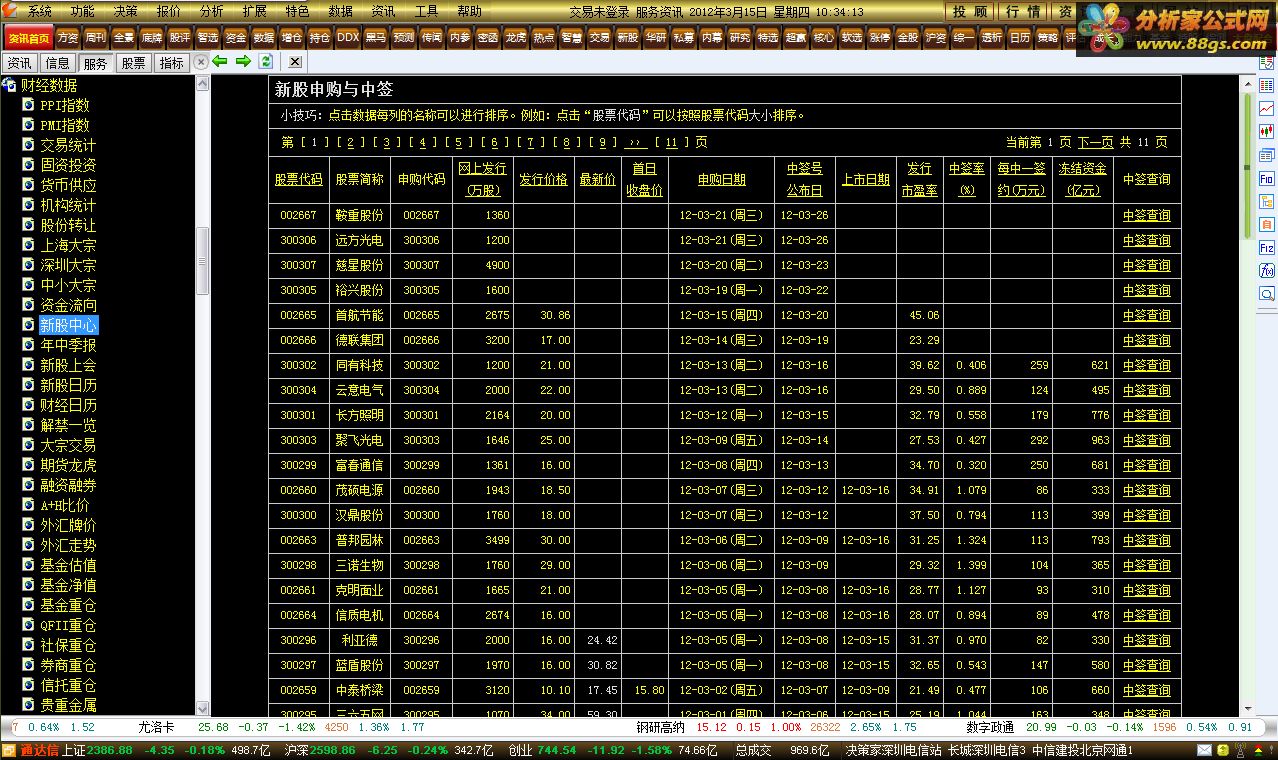Screen dimensions: 1278x760
Task: Refresh the page with the green refresh icon
Action: [x=266, y=62]
